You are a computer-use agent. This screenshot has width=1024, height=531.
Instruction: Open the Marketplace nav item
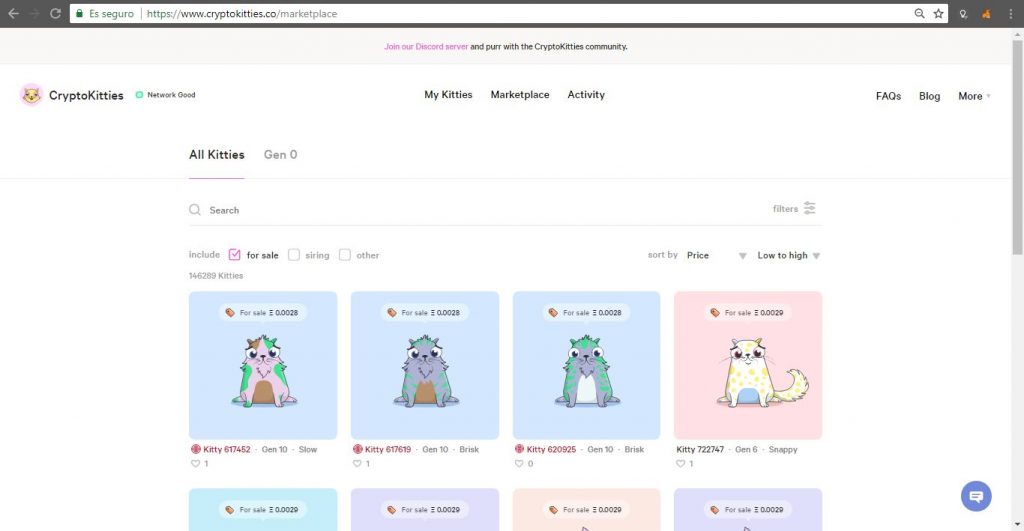pyautogui.click(x=520, y=95)
